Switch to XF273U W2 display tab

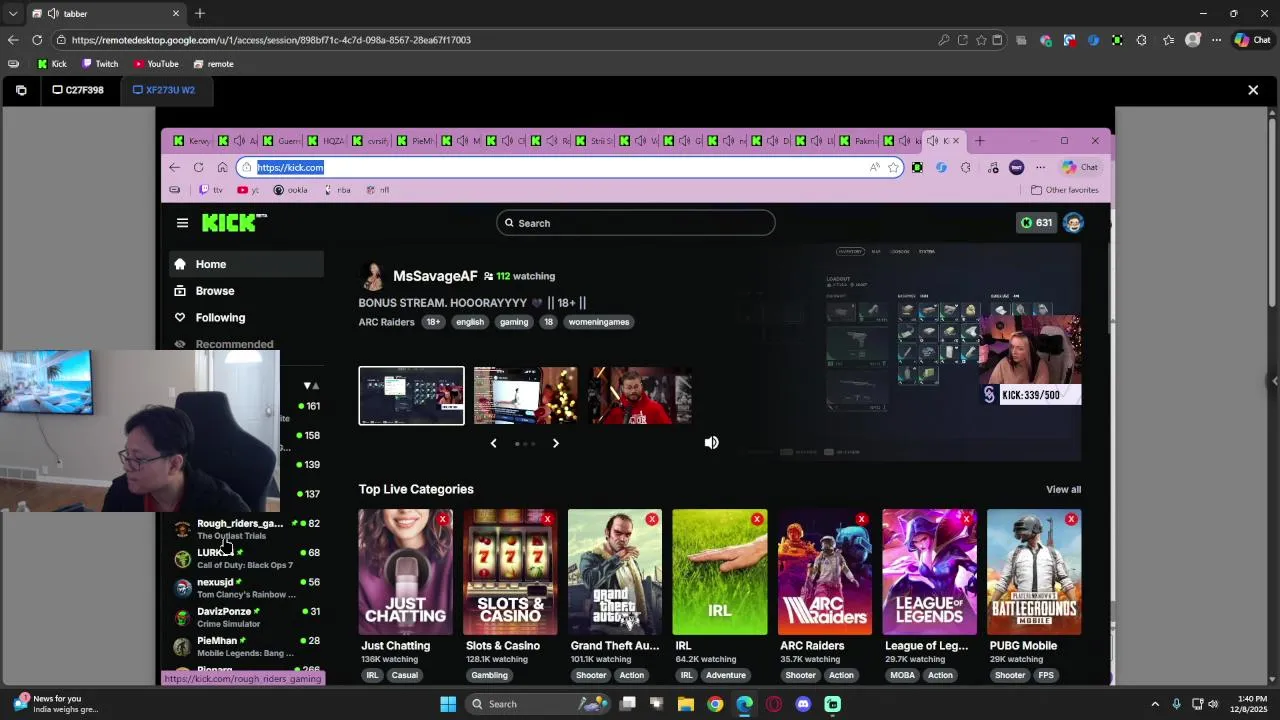164,90
